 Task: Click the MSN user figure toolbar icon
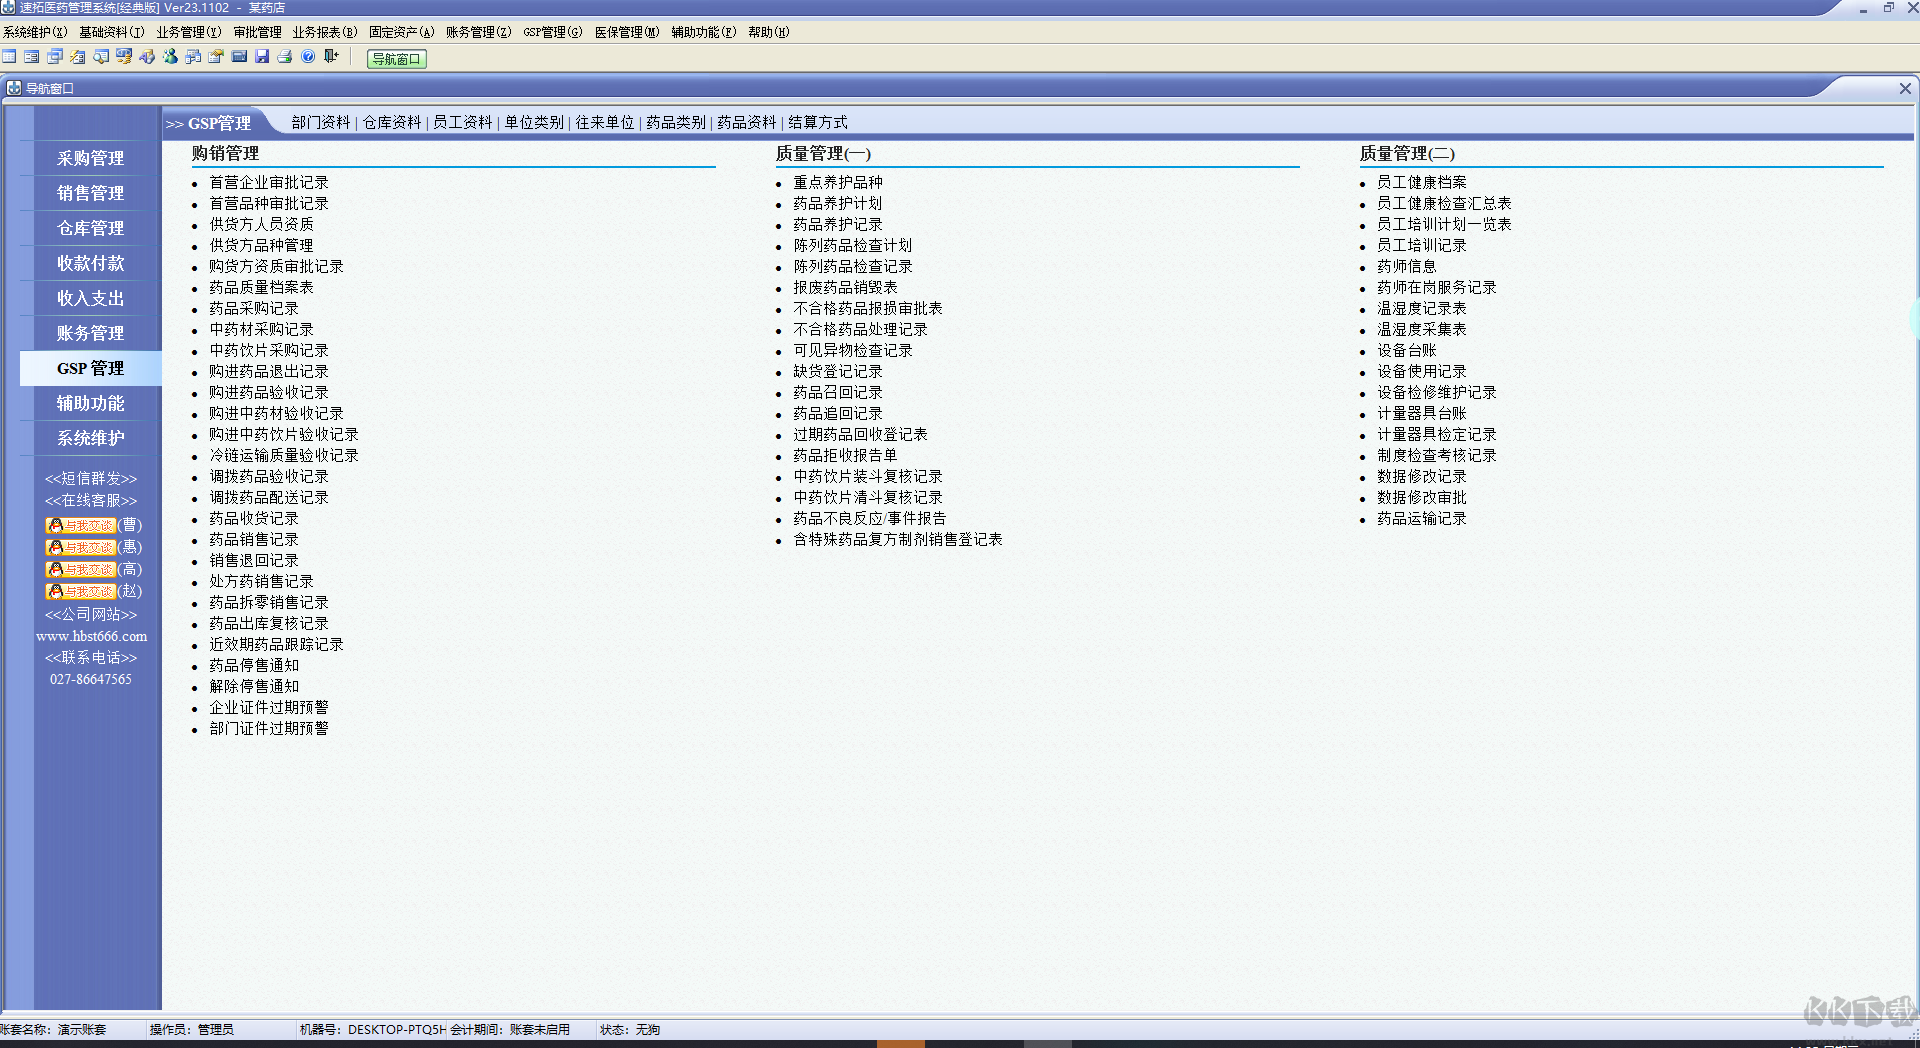point(170,56)
